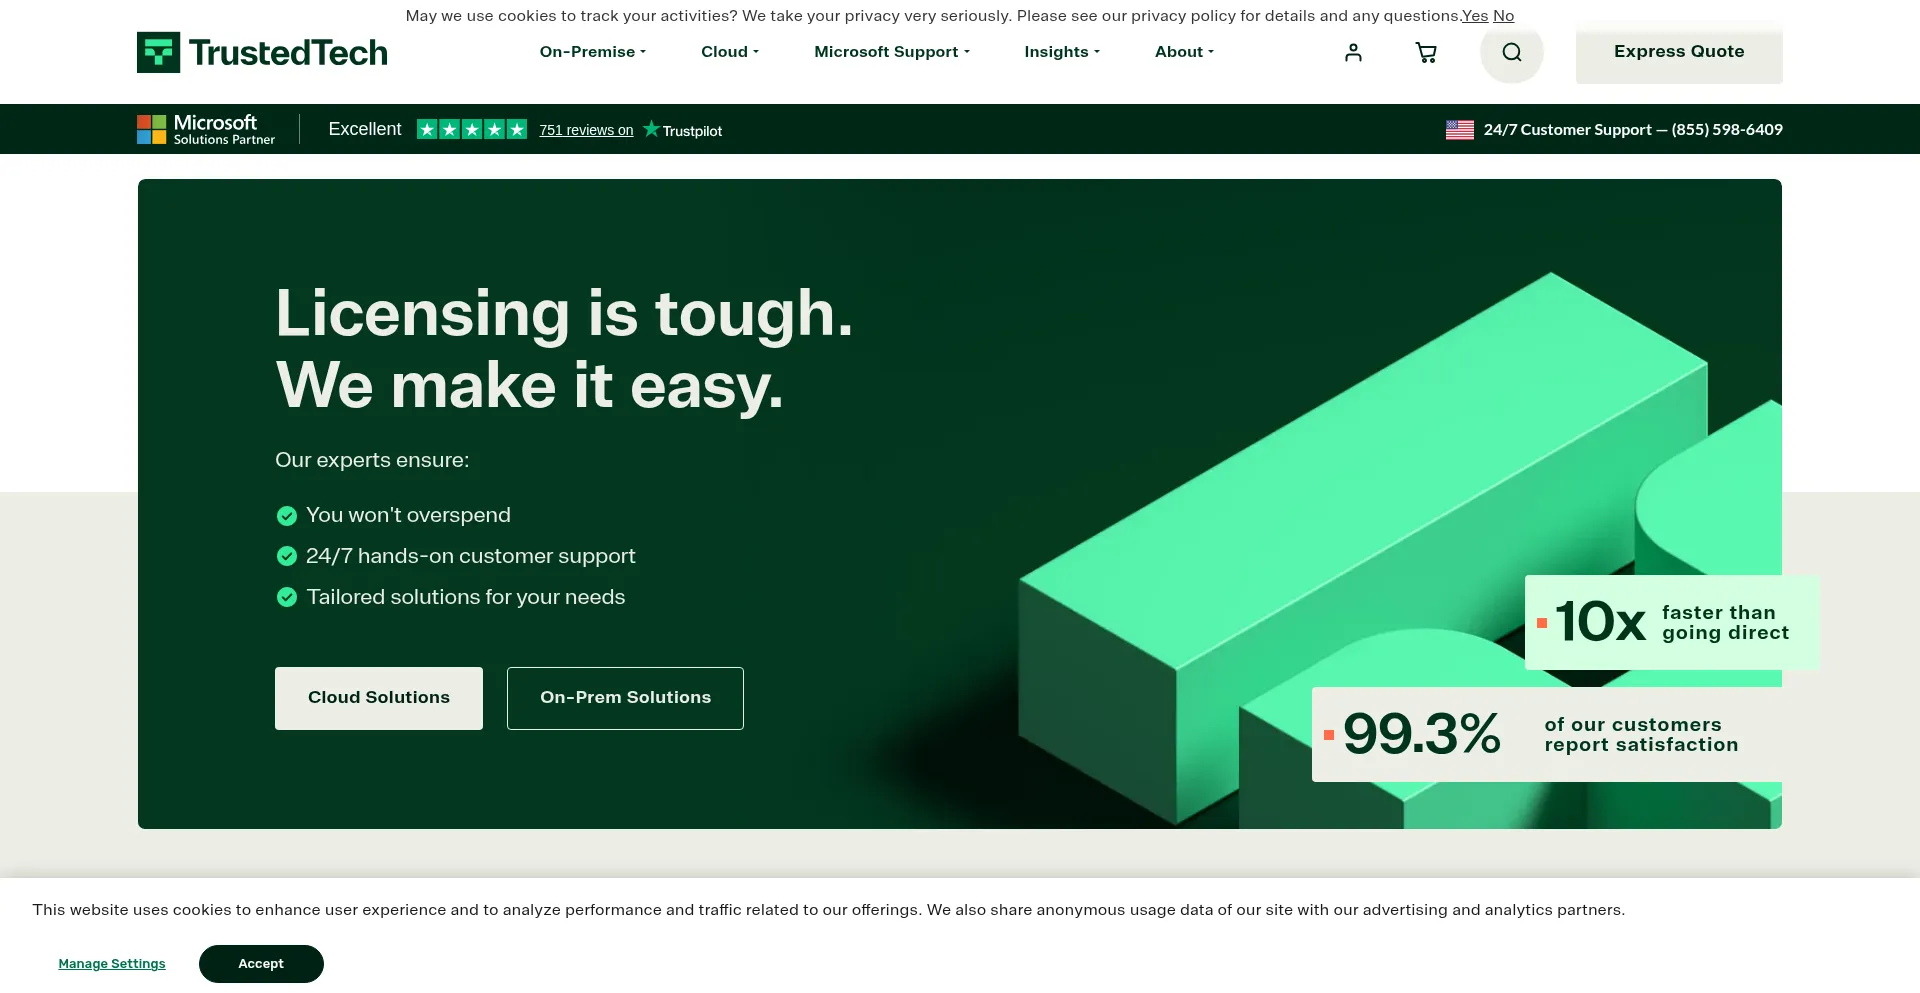The height and width of the screenshot is (993, 1920).
Task: Click Yes to allow activity tracking
Action: point(1475,15)
